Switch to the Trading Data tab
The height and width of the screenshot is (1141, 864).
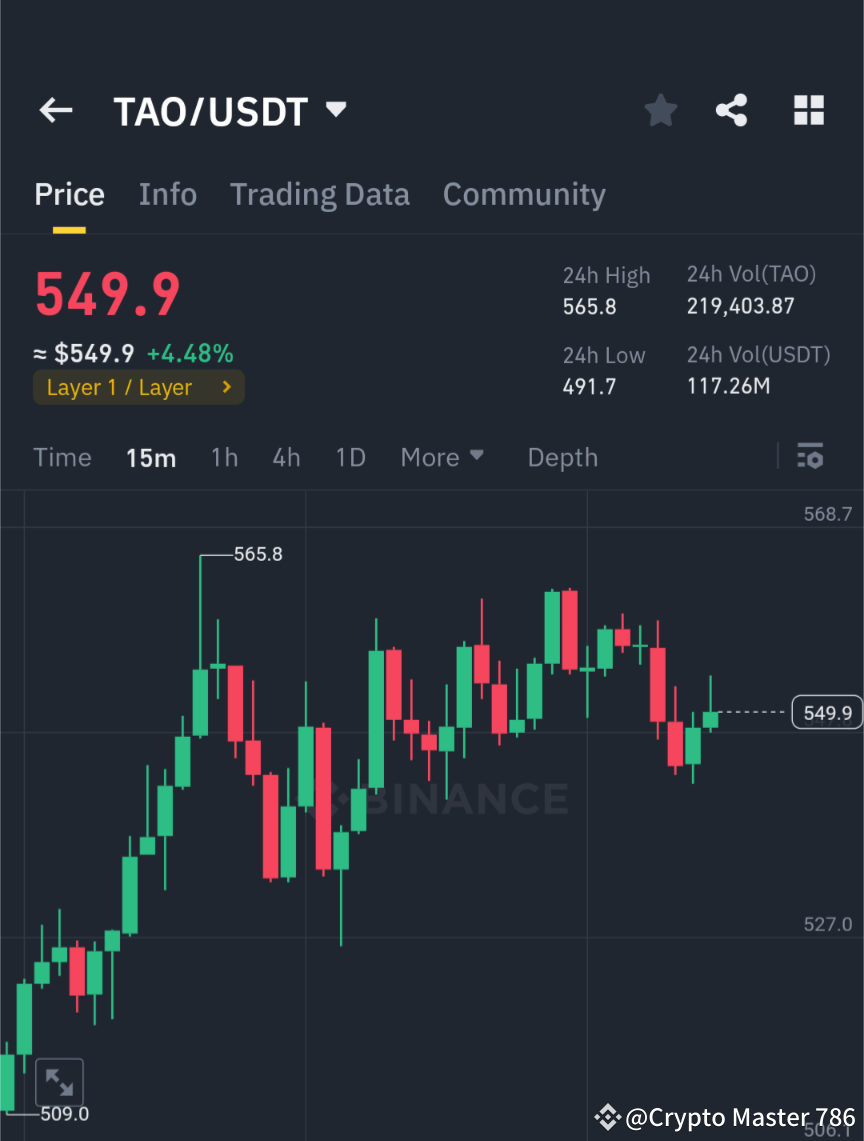pyautogui.click(x=319, y=194)
